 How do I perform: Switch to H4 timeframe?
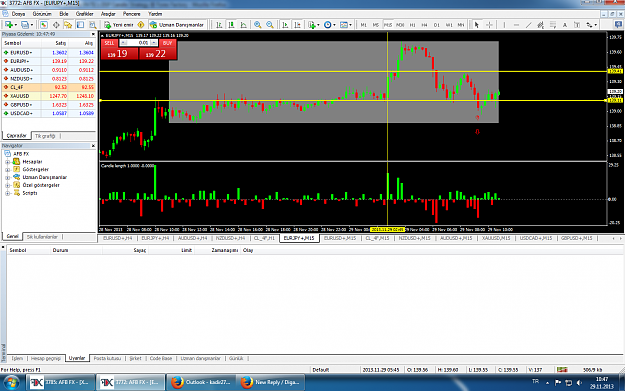coord(425,25)
